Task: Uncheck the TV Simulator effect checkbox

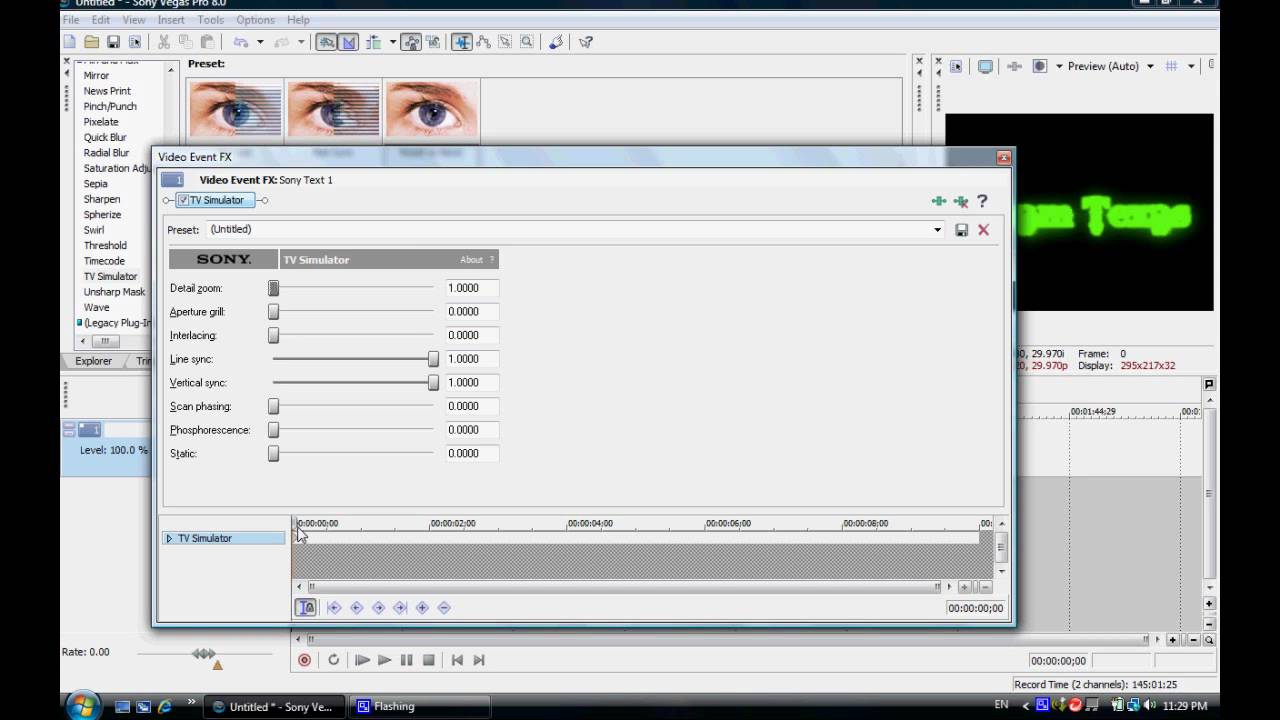Action: (x=183, y=200)
